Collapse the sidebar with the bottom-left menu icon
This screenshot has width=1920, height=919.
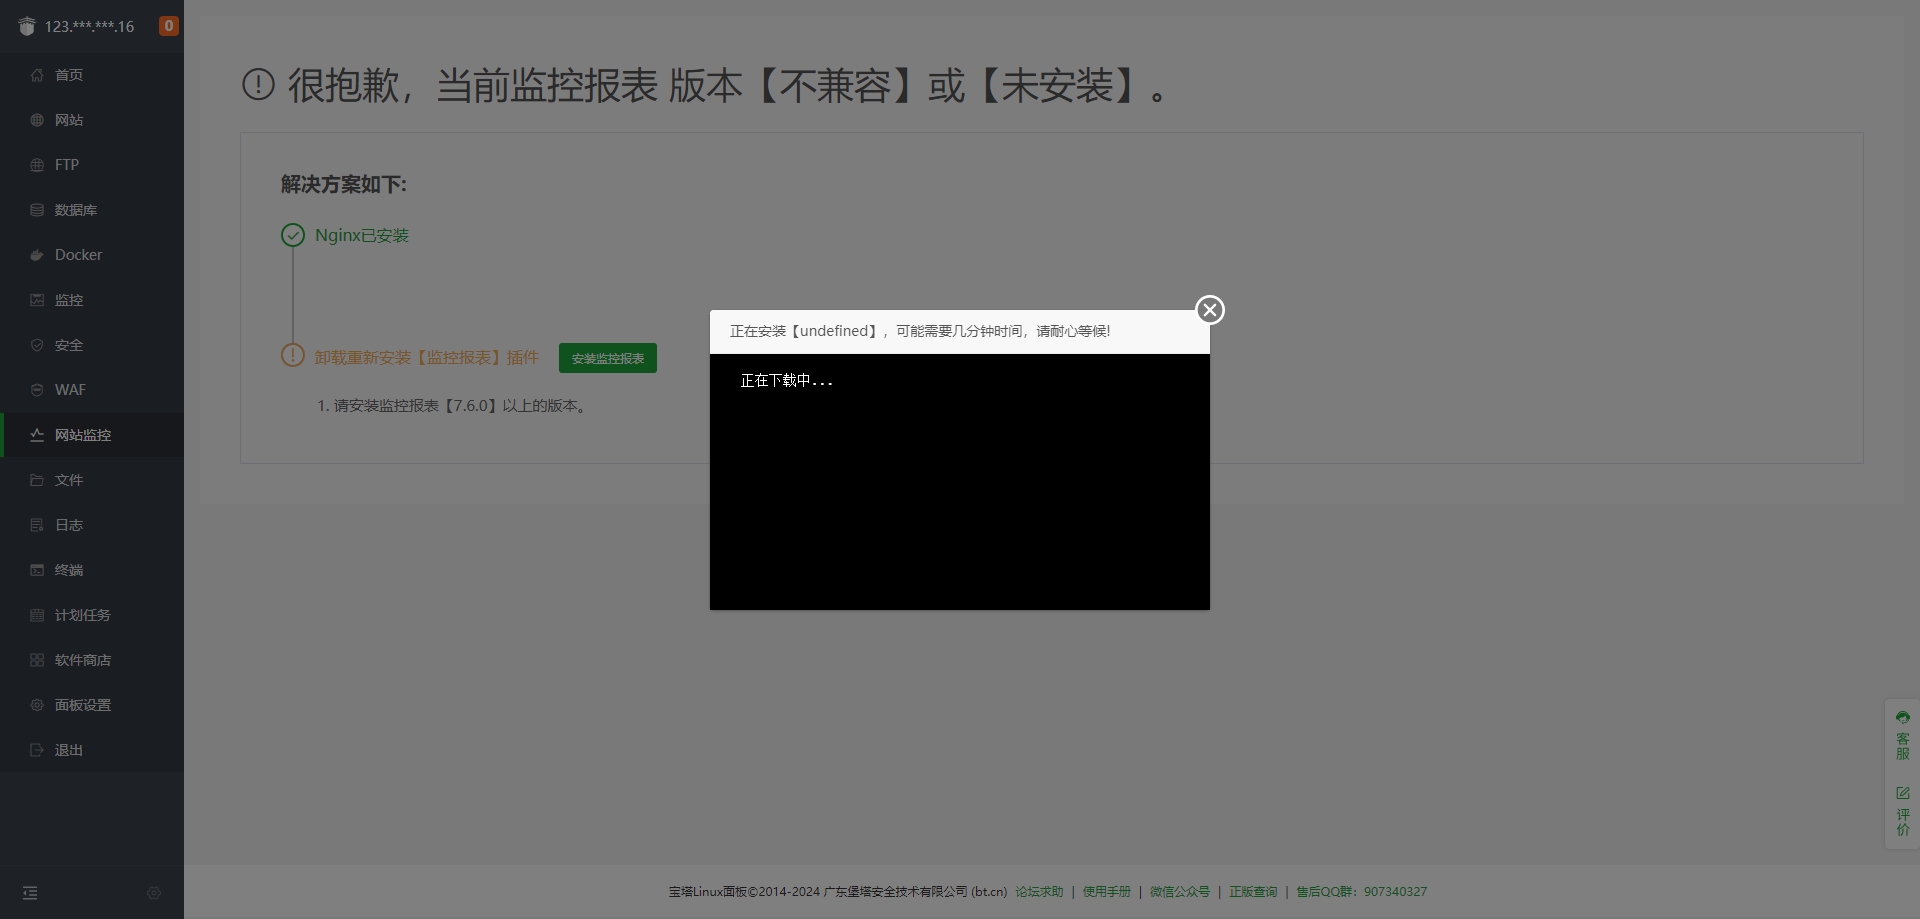point(30,893)
